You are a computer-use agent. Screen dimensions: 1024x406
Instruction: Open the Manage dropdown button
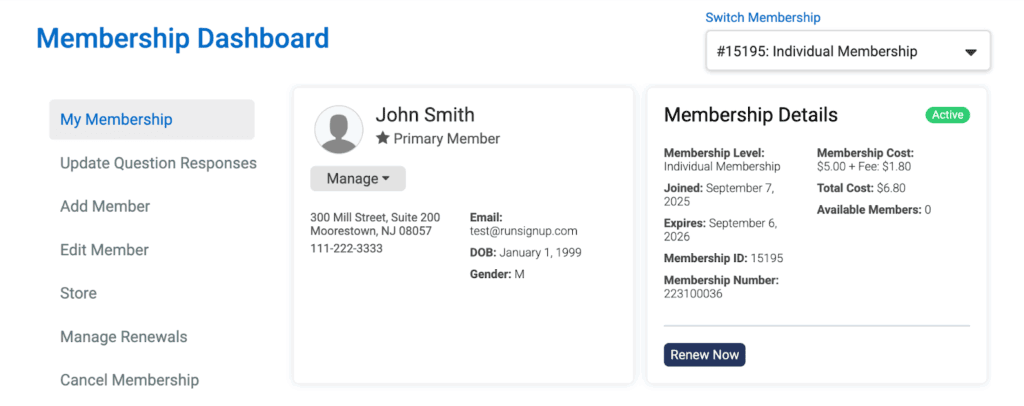click(358, 178)
